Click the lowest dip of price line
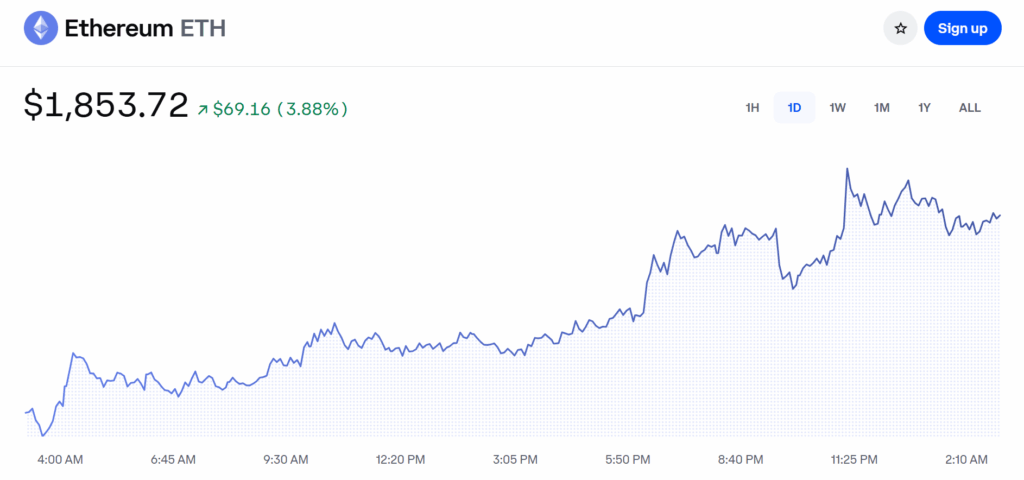 pyautogui.click(x=43, y=436)
